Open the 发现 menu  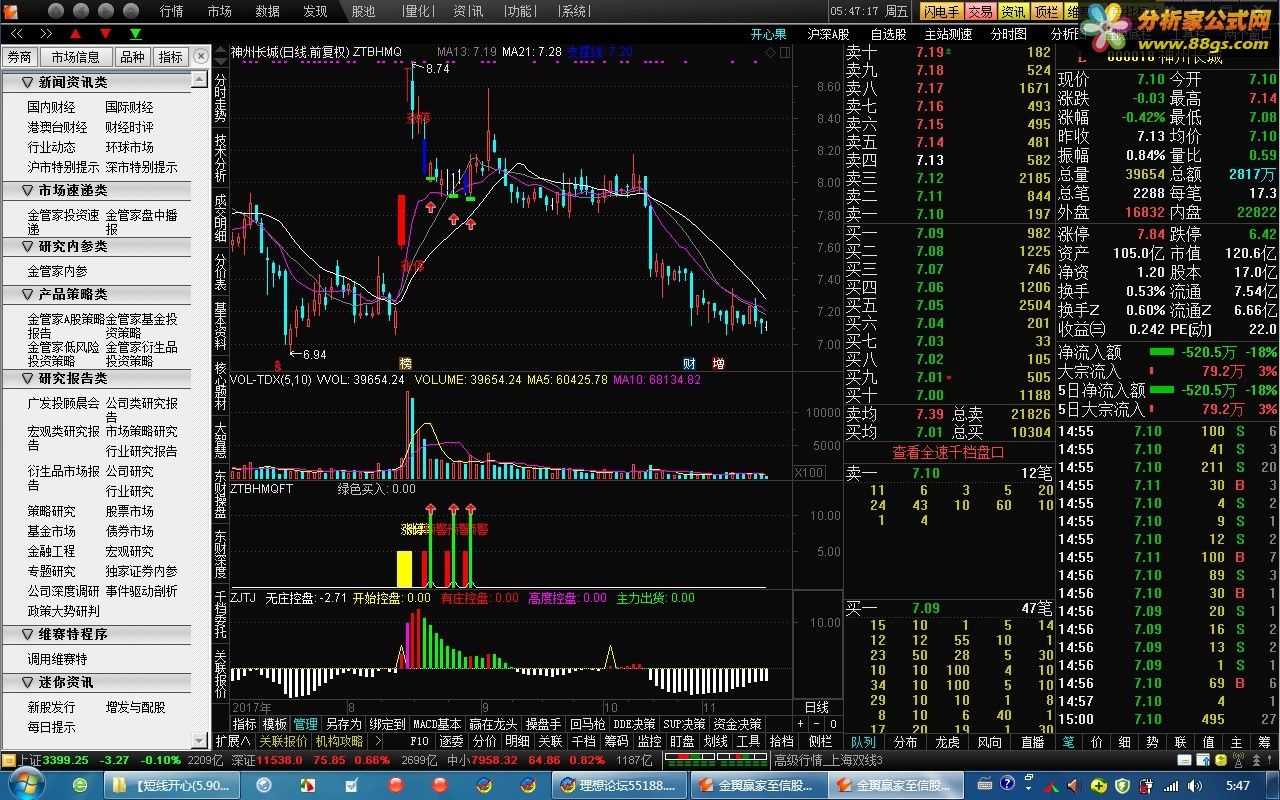point(315,11)
